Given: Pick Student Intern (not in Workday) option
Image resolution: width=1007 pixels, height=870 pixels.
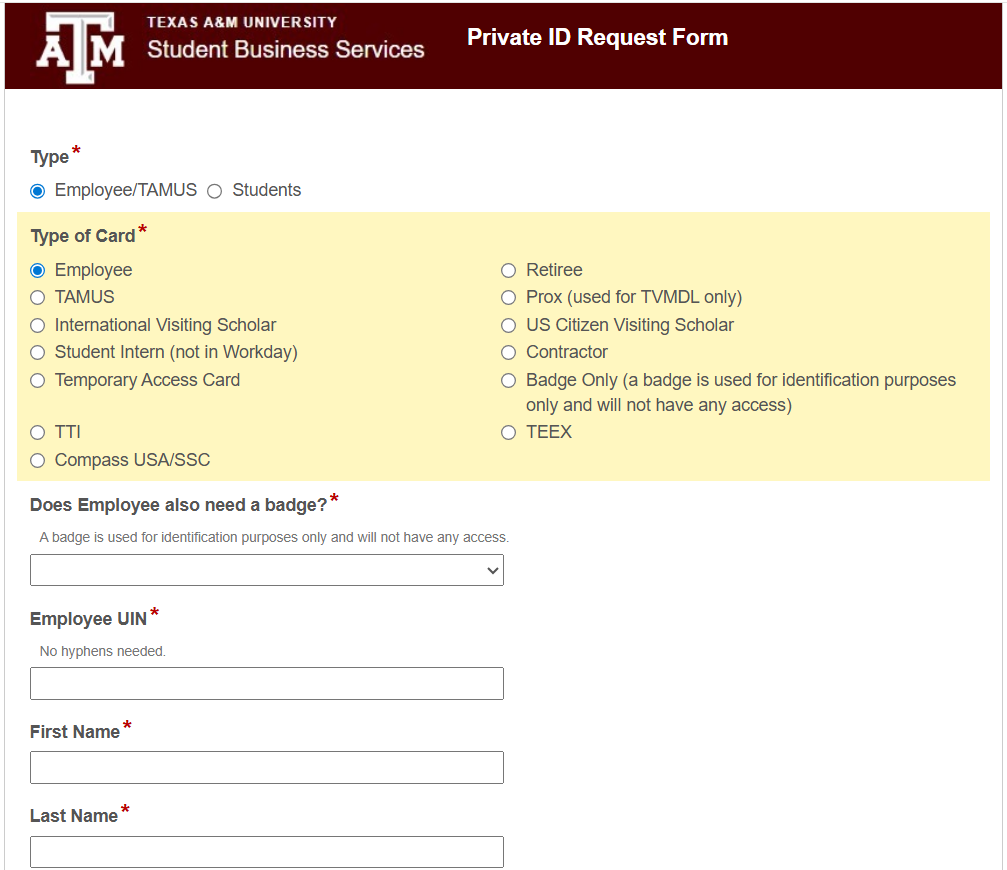Looking at the screenshot, I should click(37, 352).
